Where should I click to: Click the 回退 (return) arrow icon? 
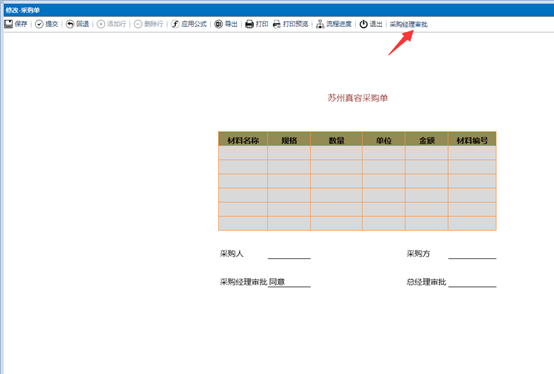(70, 24)
